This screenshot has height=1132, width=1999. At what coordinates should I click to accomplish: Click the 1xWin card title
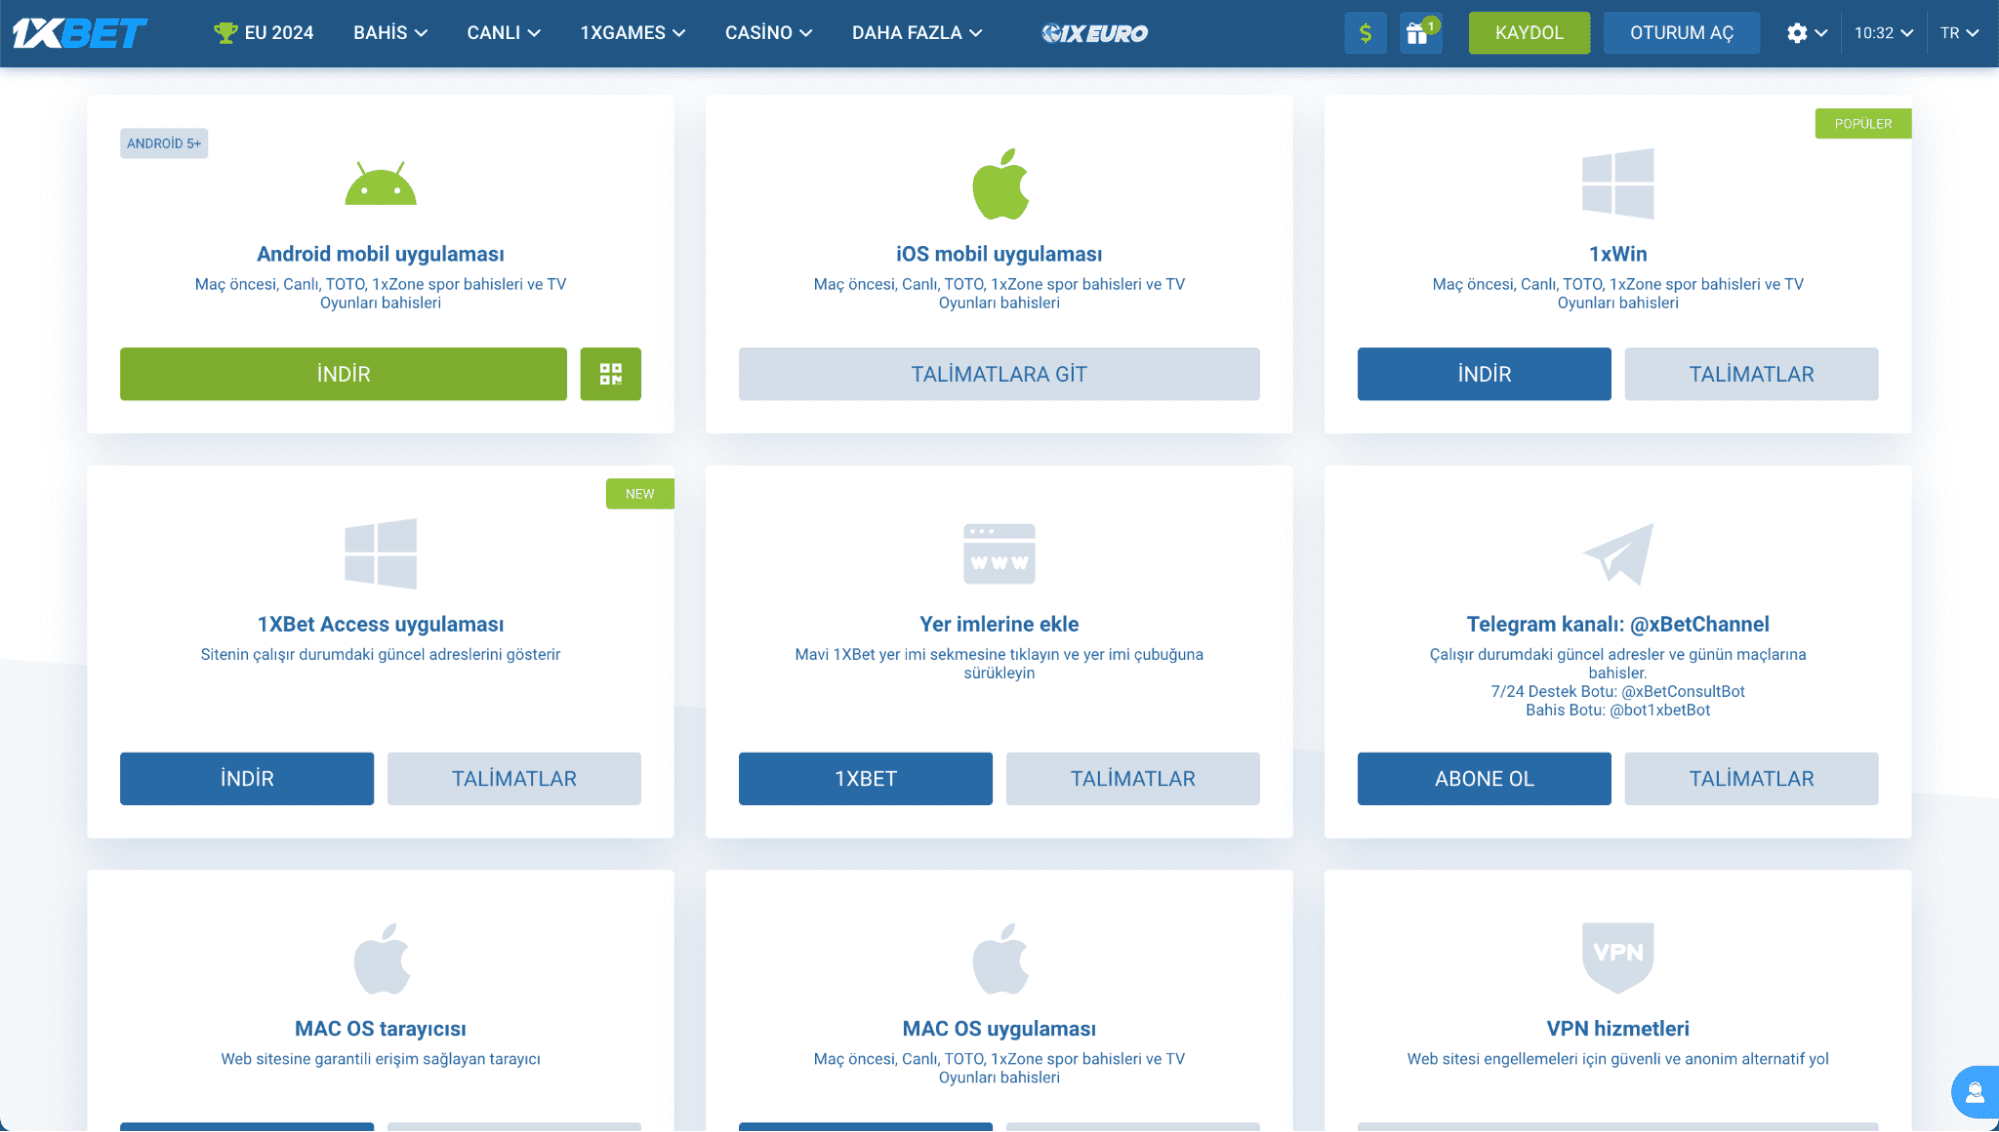[1617, 254]
